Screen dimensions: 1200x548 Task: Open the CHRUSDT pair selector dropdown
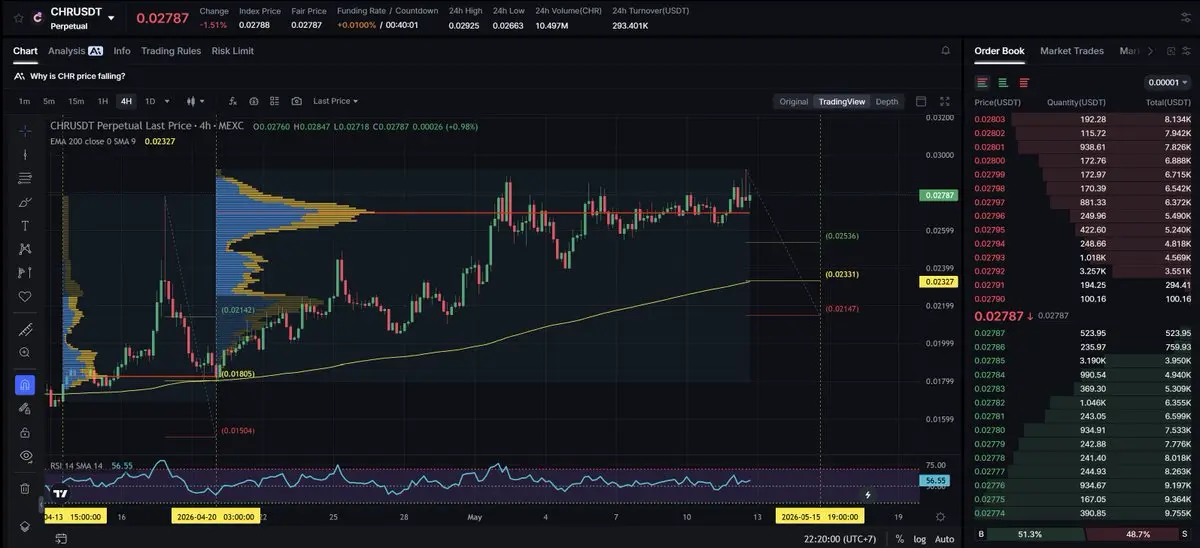pyautogui.click(x=111, y=18)
